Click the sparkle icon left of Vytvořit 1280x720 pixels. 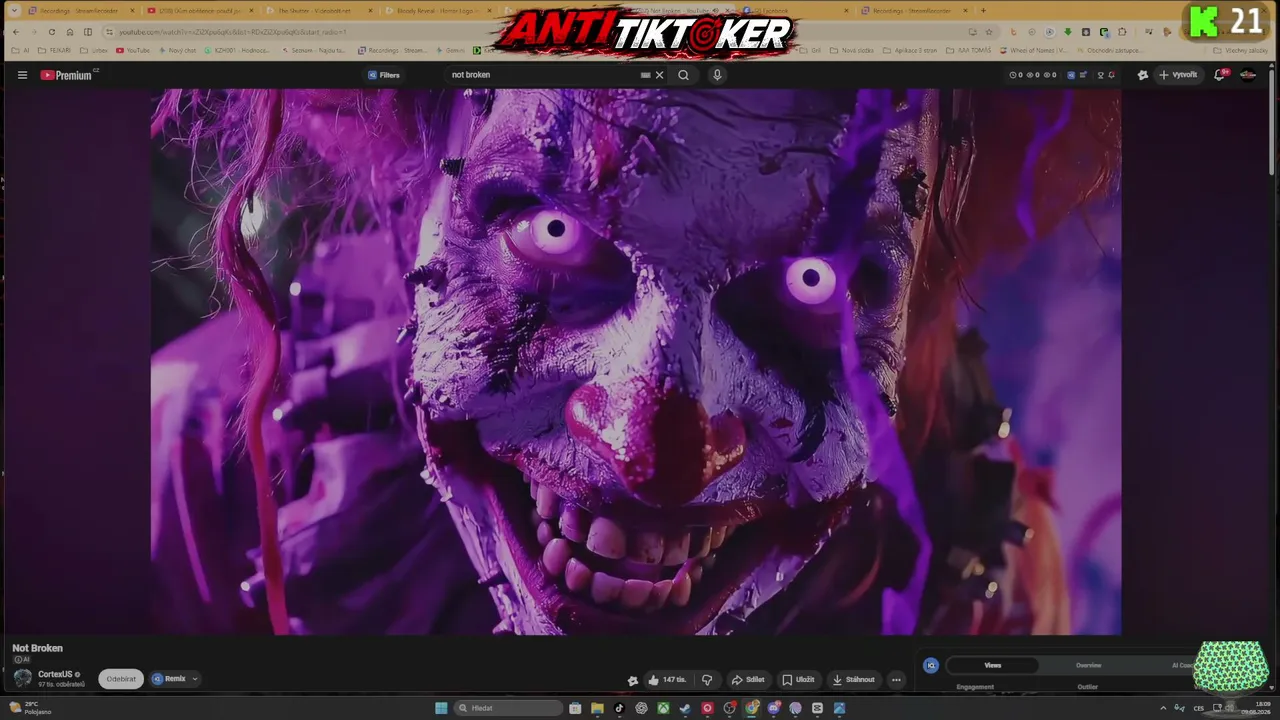(1143, 75)
